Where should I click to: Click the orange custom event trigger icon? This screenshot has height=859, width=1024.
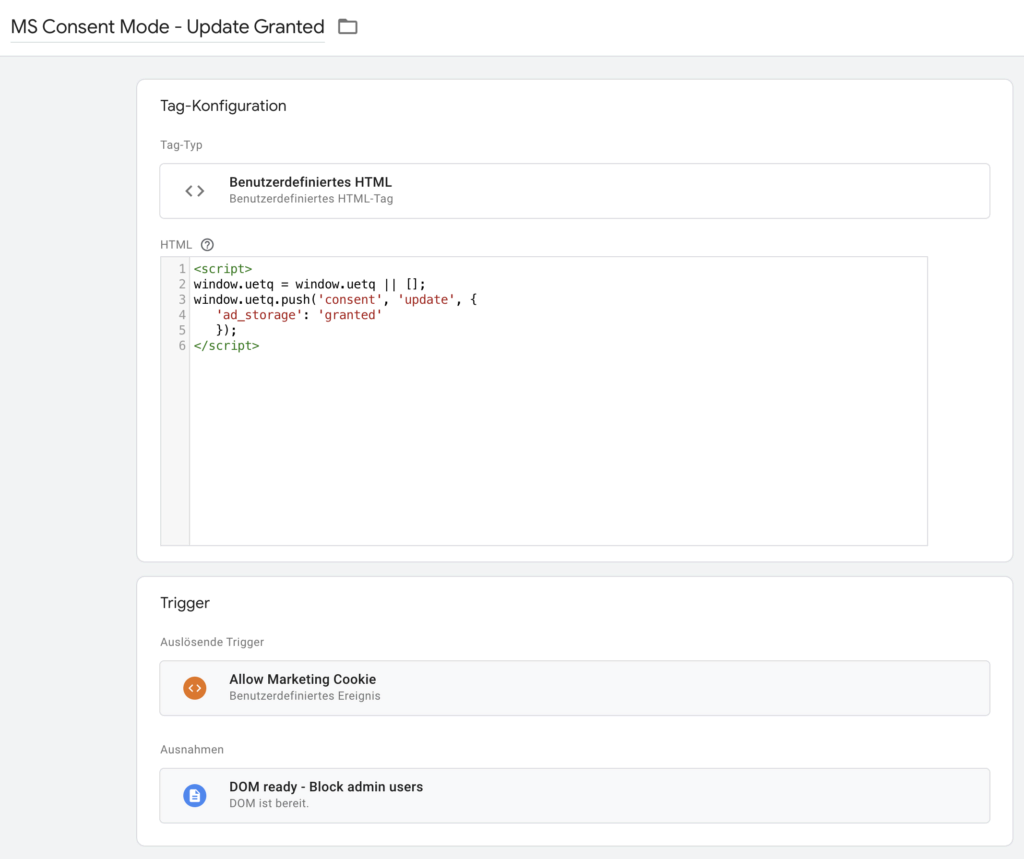tap(195, 688)
